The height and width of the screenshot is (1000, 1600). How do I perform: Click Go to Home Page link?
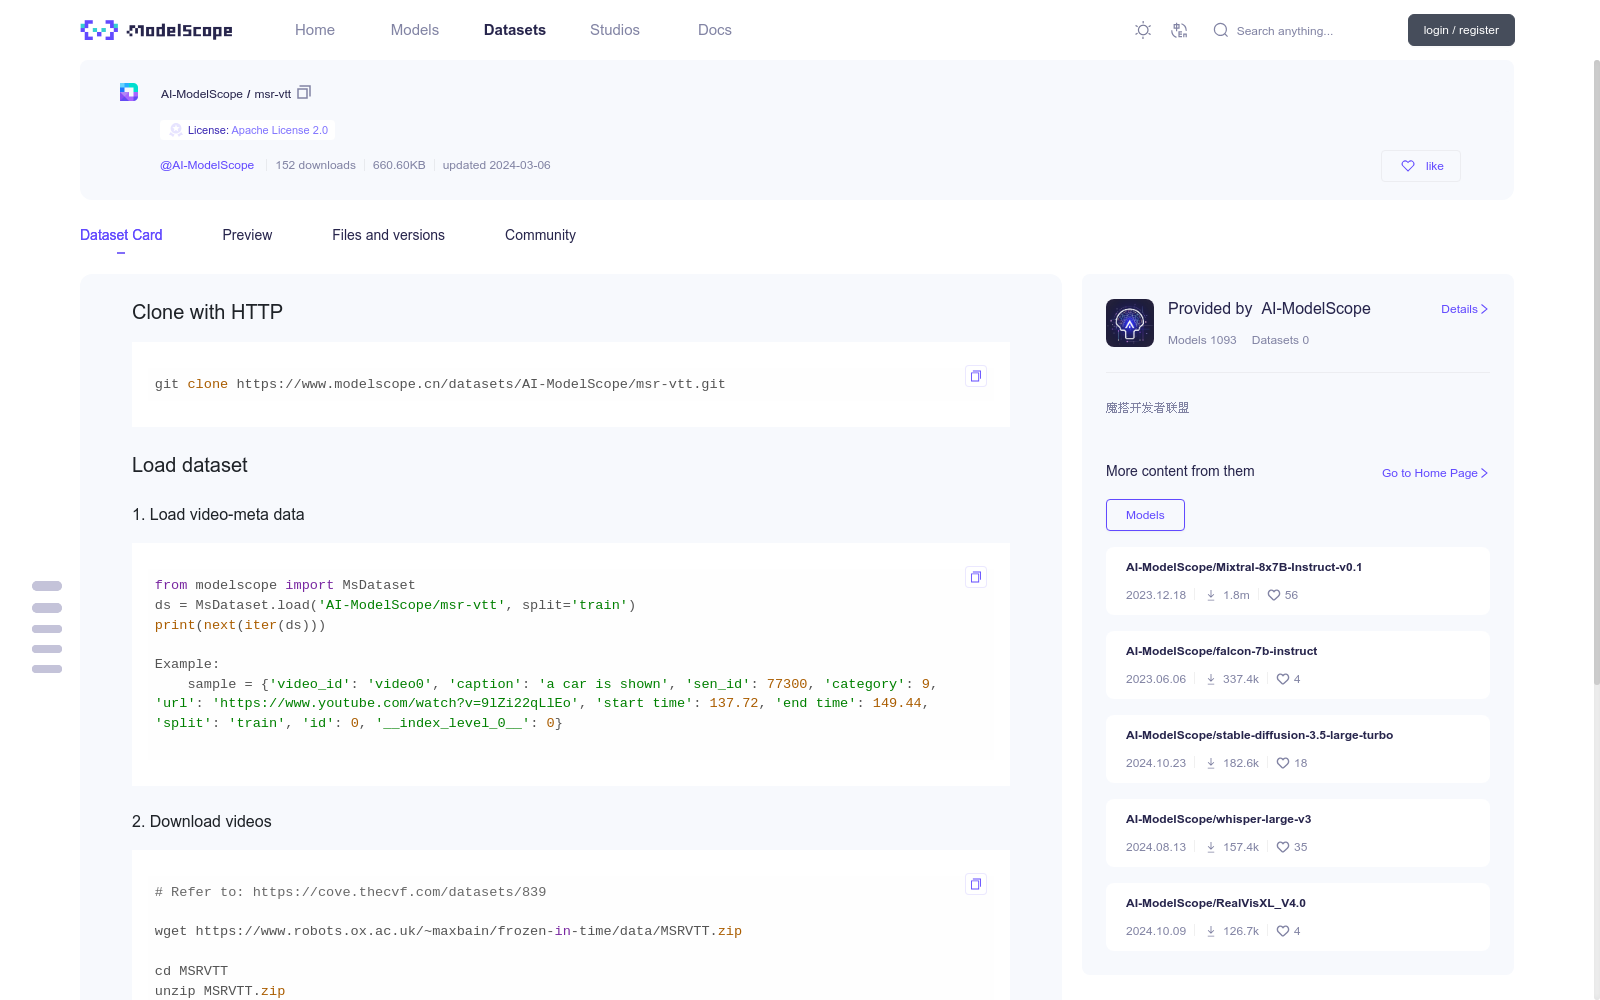coord(1435,473)
